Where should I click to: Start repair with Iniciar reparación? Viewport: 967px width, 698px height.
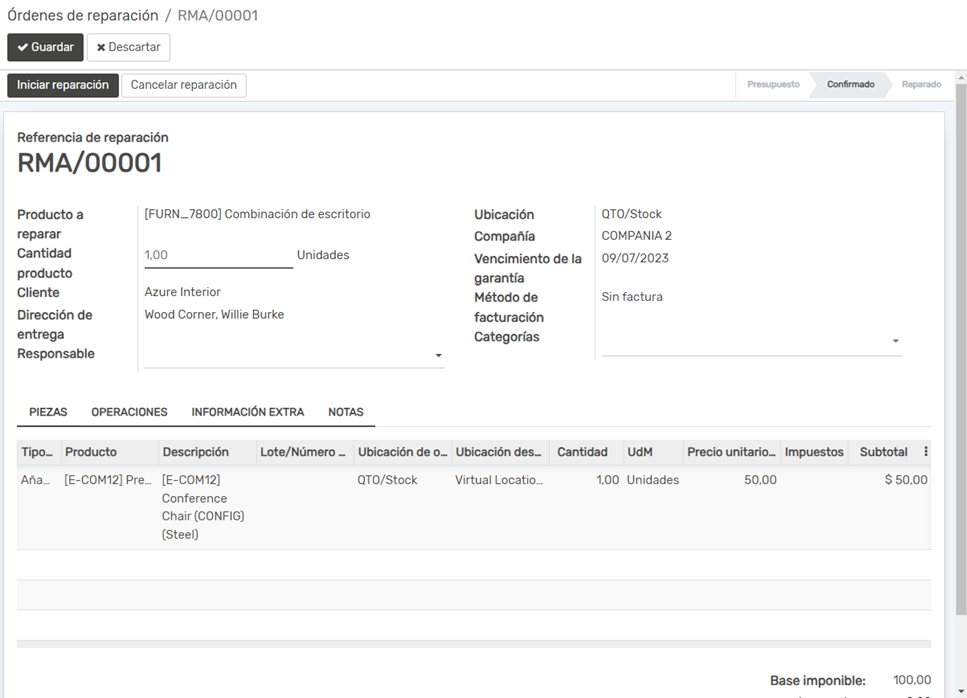63,85
